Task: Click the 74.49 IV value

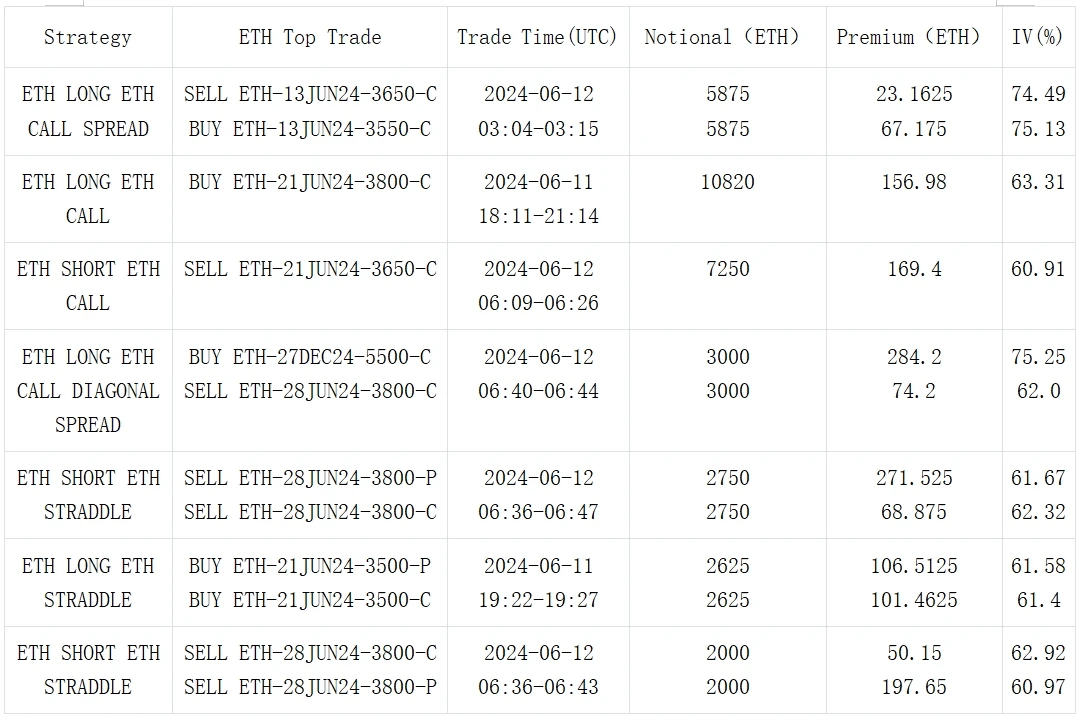Action: pyautogui.click(x=1038, y=94)
